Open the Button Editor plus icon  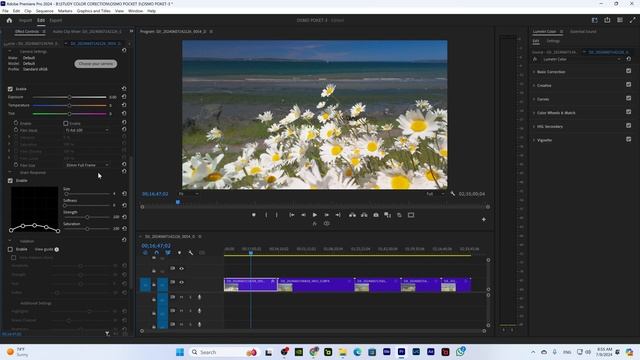[484, 220]
